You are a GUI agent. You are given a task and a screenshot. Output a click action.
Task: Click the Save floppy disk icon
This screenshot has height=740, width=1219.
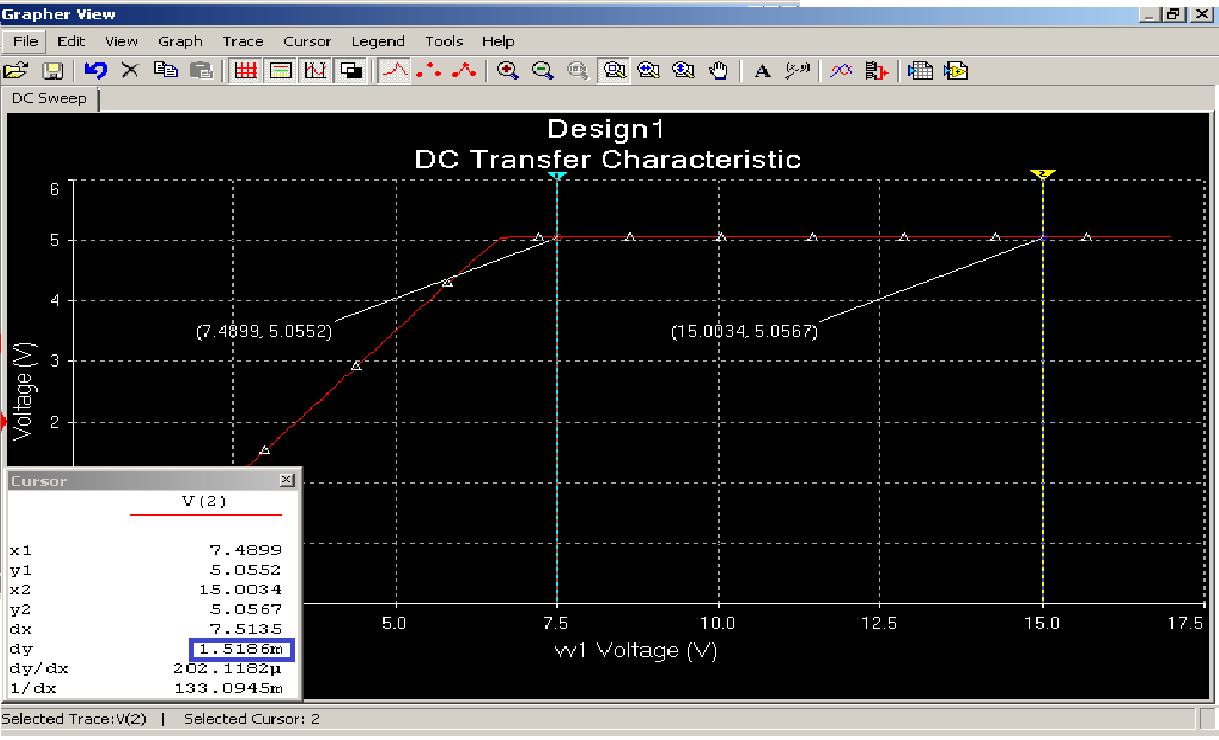[52, 71]
